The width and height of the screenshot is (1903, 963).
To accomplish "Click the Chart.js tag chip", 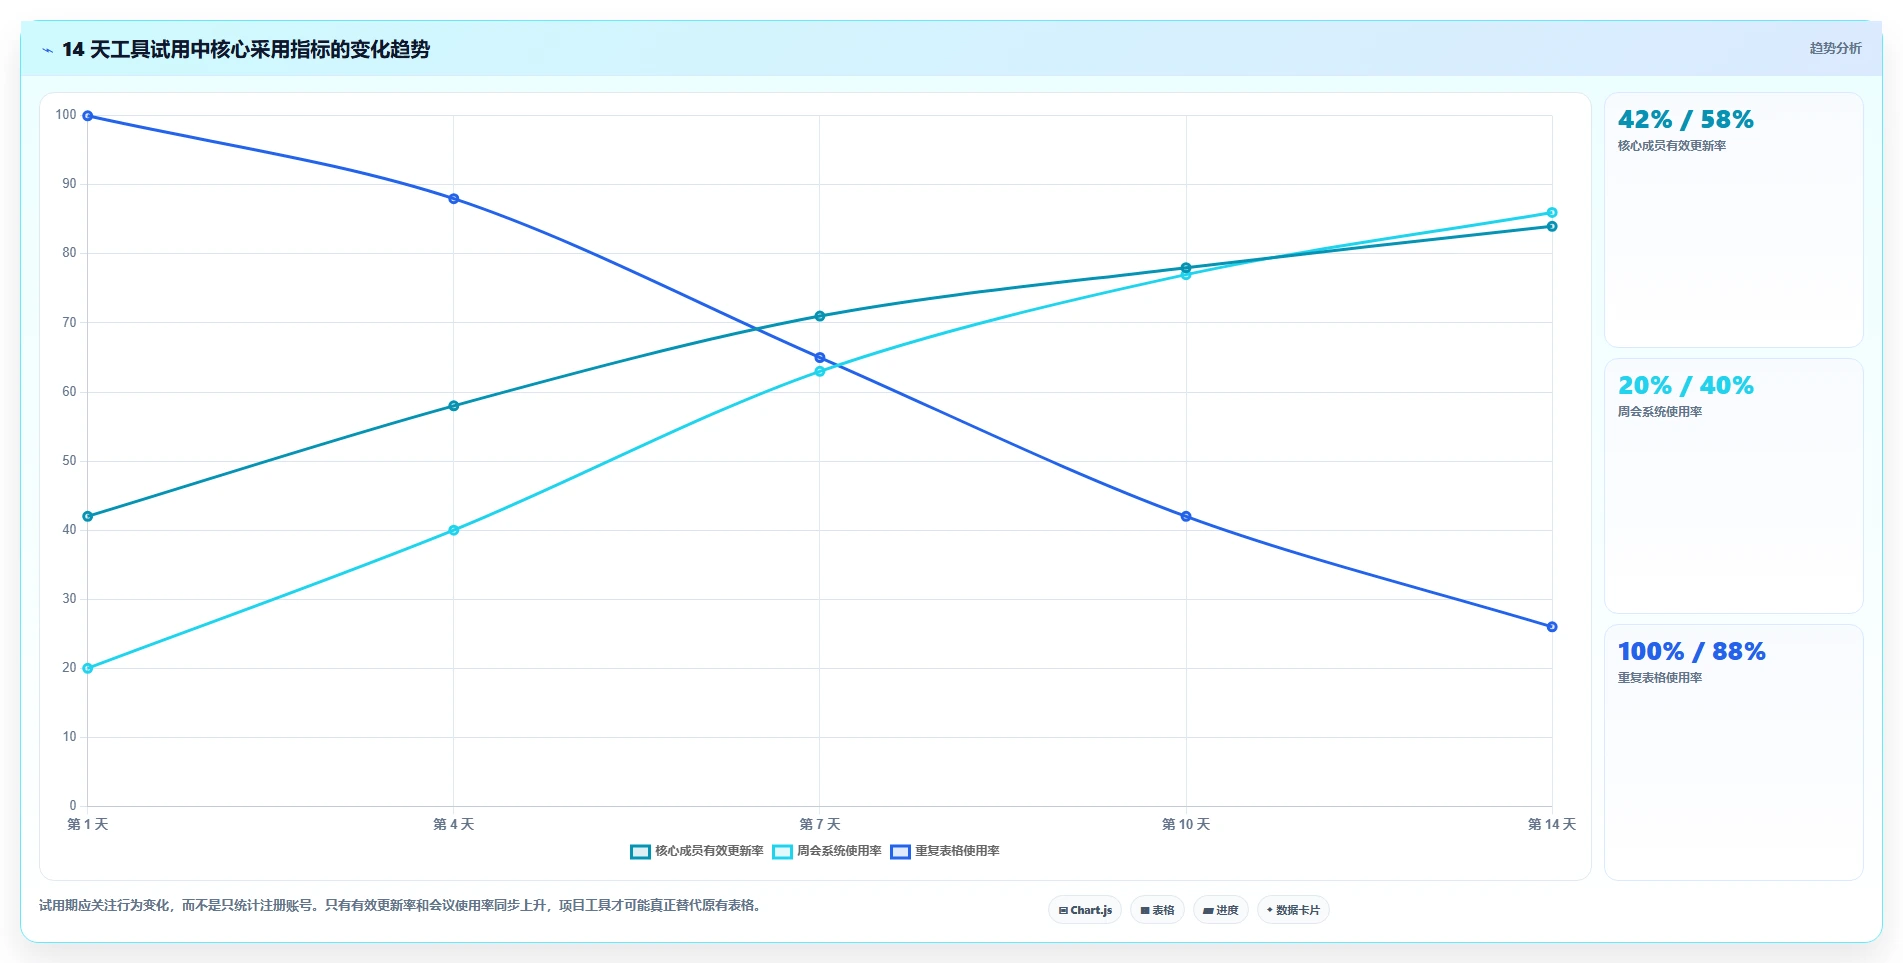I will coord(1085,910).
